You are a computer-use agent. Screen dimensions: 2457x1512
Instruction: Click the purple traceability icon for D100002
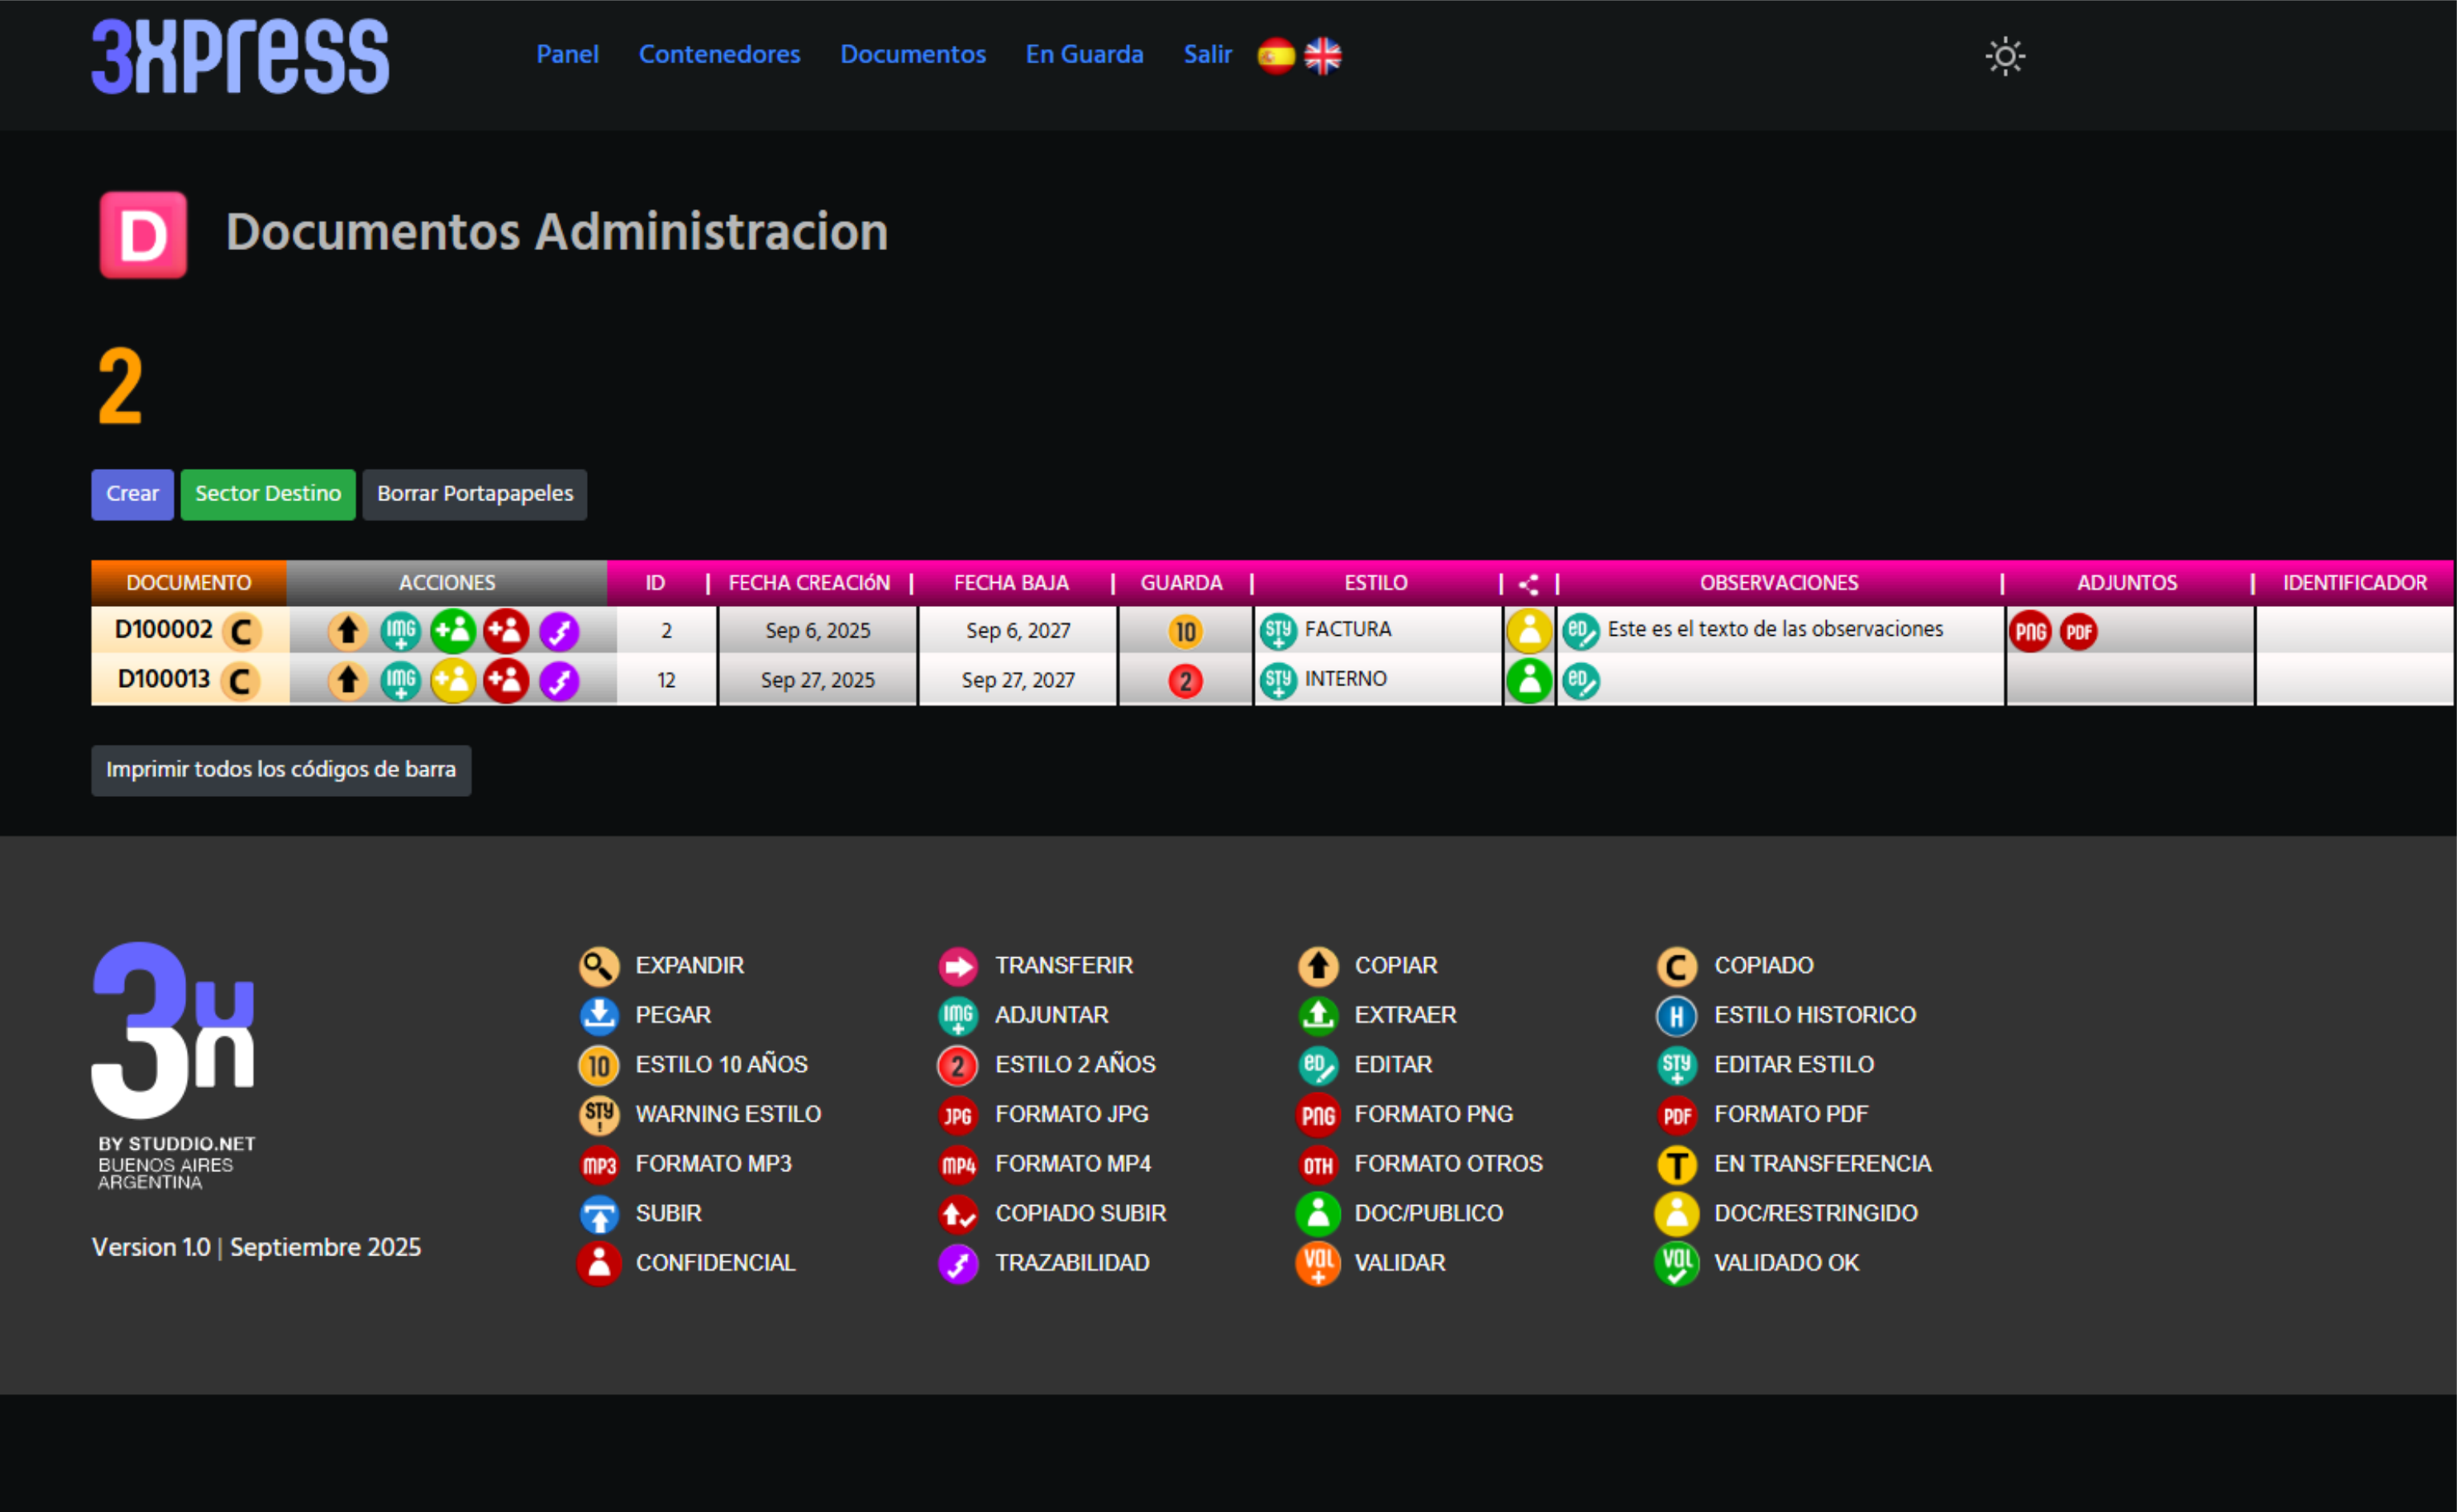pyautogui.click(x=559, y=631)
